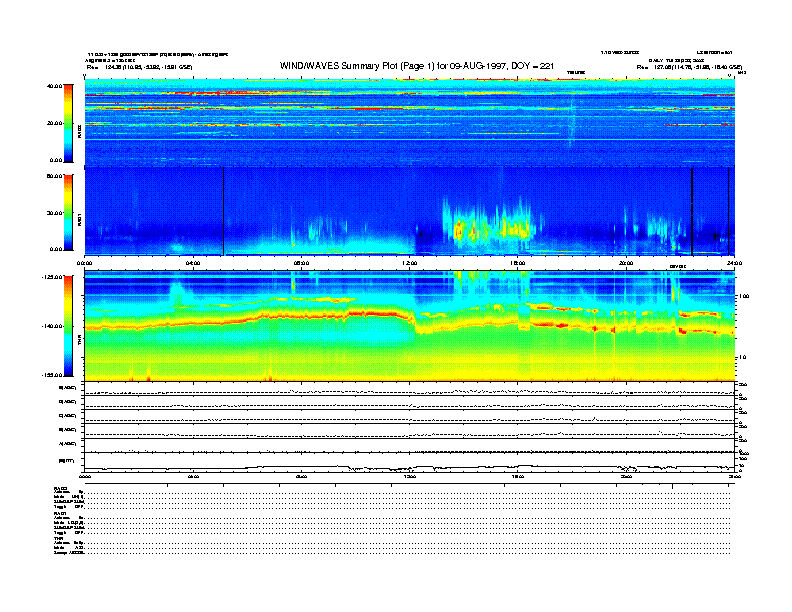The width and height of the screenshot is (792, 612).
Task: Click the 08:00 label under the RAD1 spectrogram
Action: coord(301,263)
